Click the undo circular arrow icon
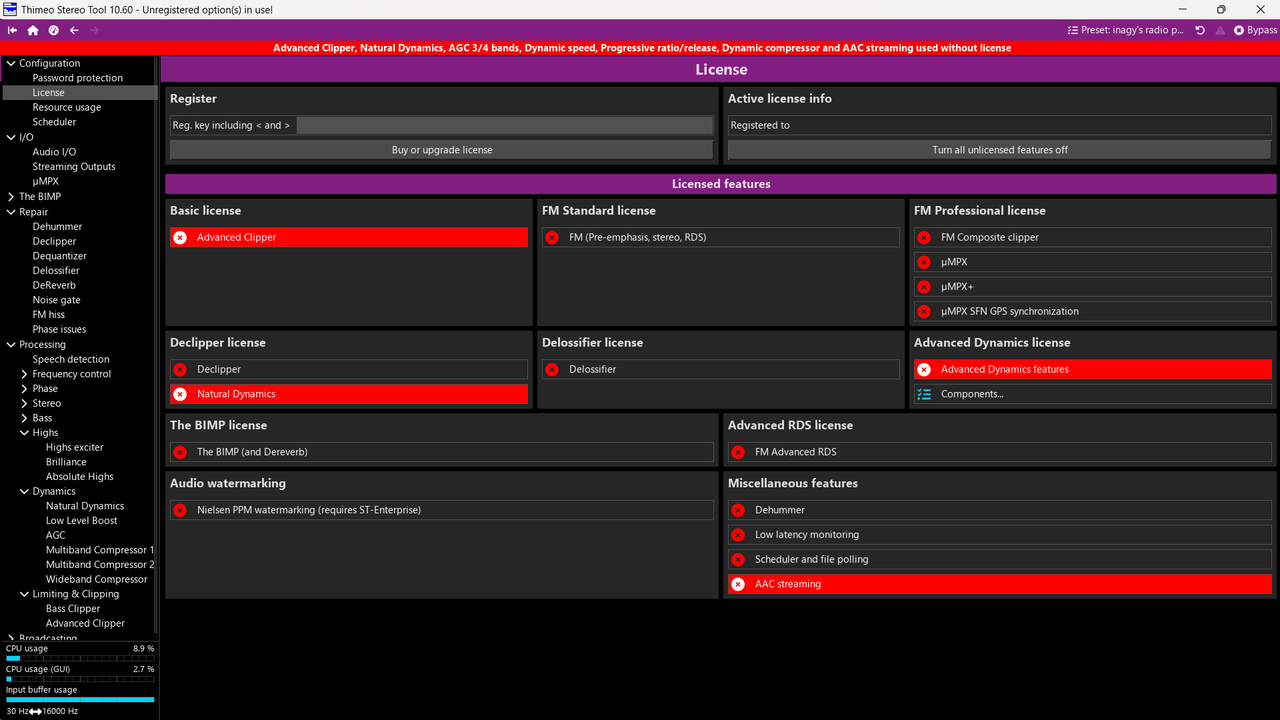Image resolution: width=1280 pixels, height=720 pixels. pyautogui.click(x=1200, y=30)
